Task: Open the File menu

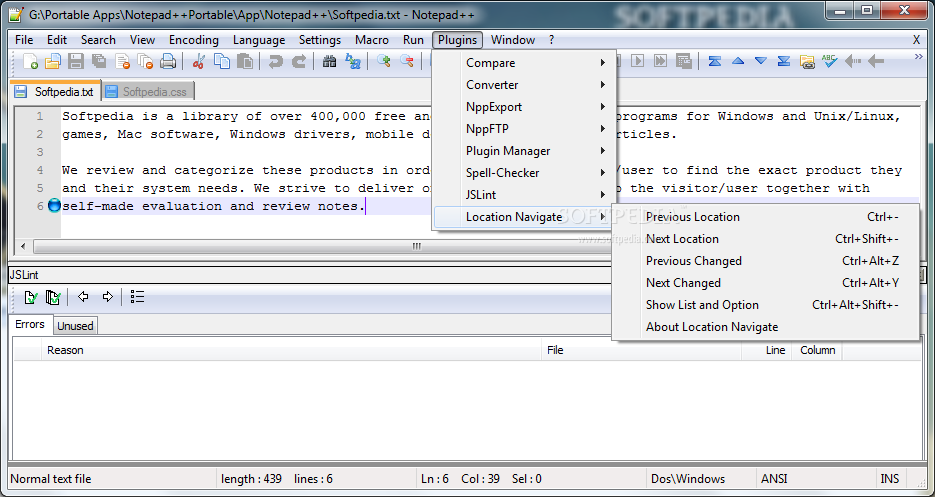Action: coord(24,40)
